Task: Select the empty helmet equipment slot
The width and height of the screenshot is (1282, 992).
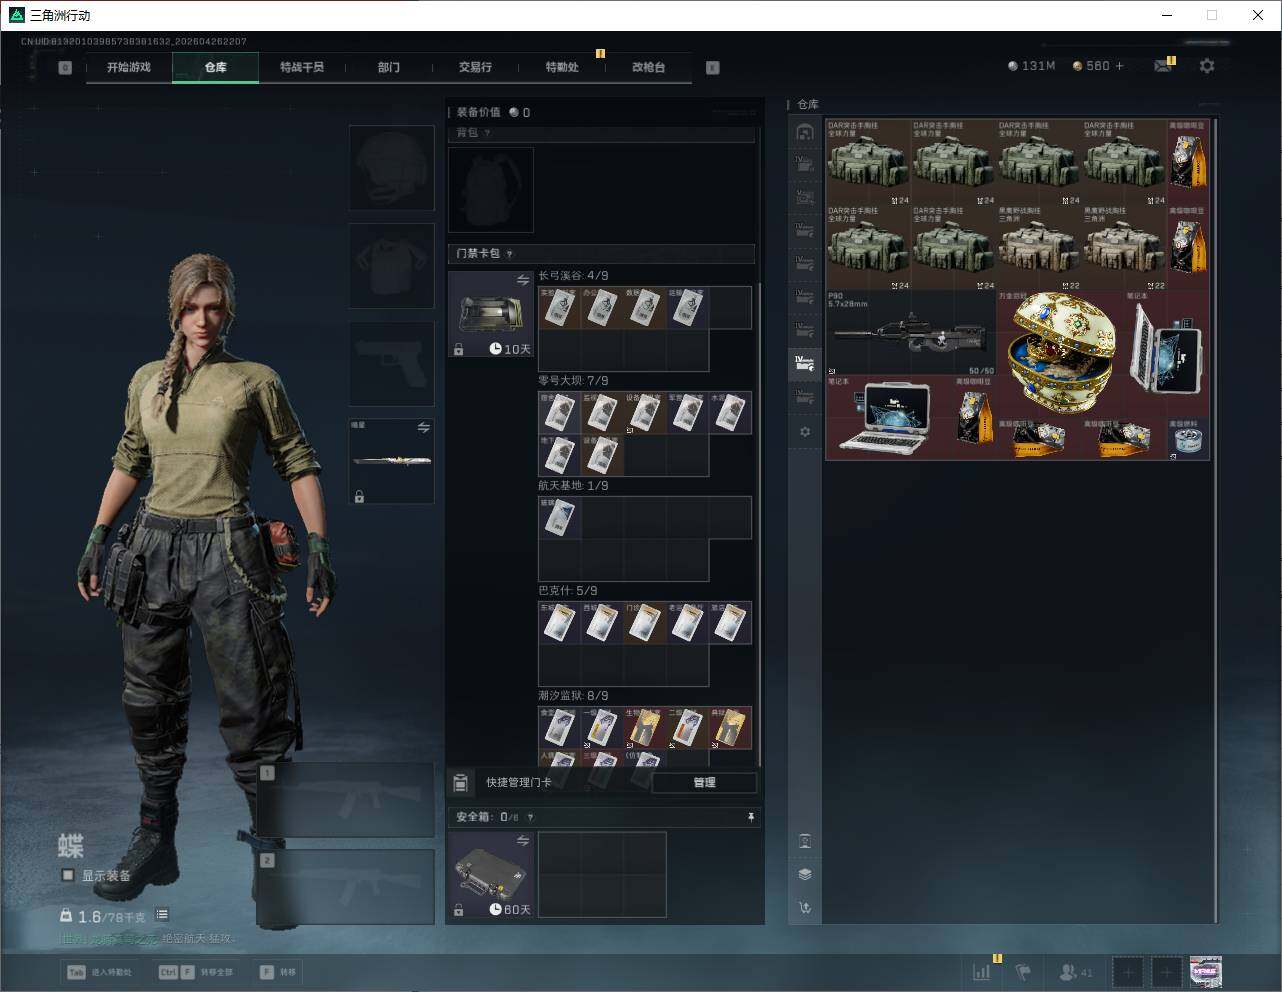Action: 392,167
